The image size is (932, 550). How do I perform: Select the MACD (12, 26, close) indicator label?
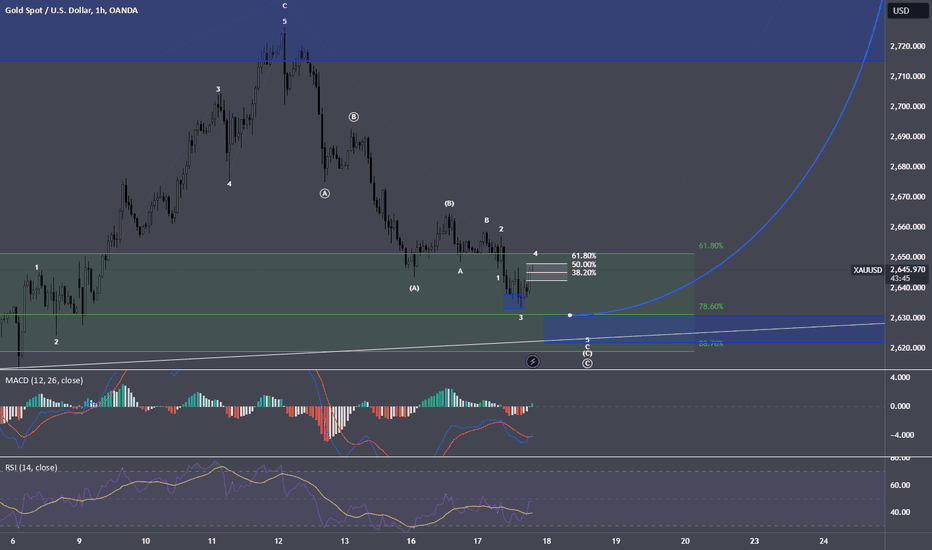click(44, 380)
